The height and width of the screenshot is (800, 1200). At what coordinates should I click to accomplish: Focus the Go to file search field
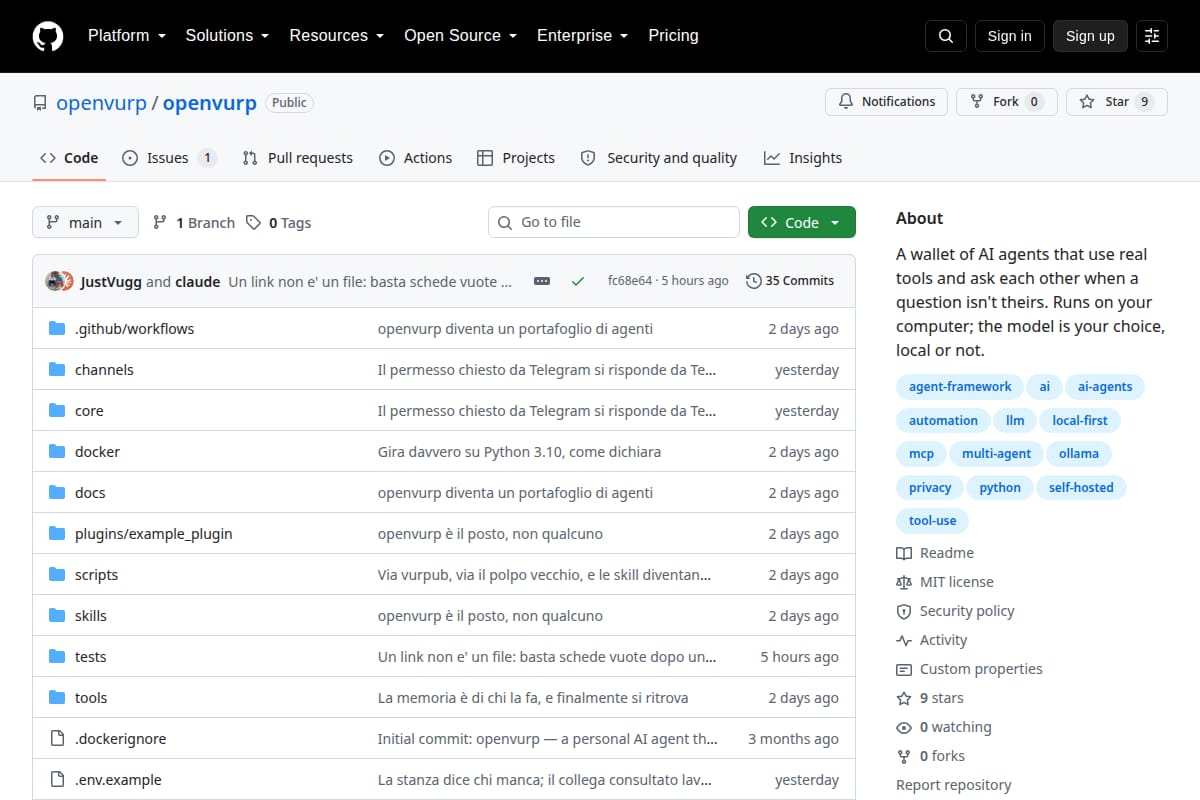[614, 222]
